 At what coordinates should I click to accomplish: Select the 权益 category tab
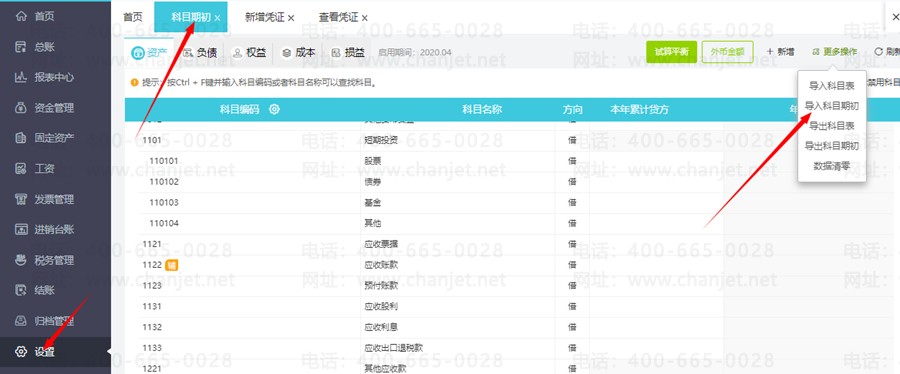click(249, 53)
